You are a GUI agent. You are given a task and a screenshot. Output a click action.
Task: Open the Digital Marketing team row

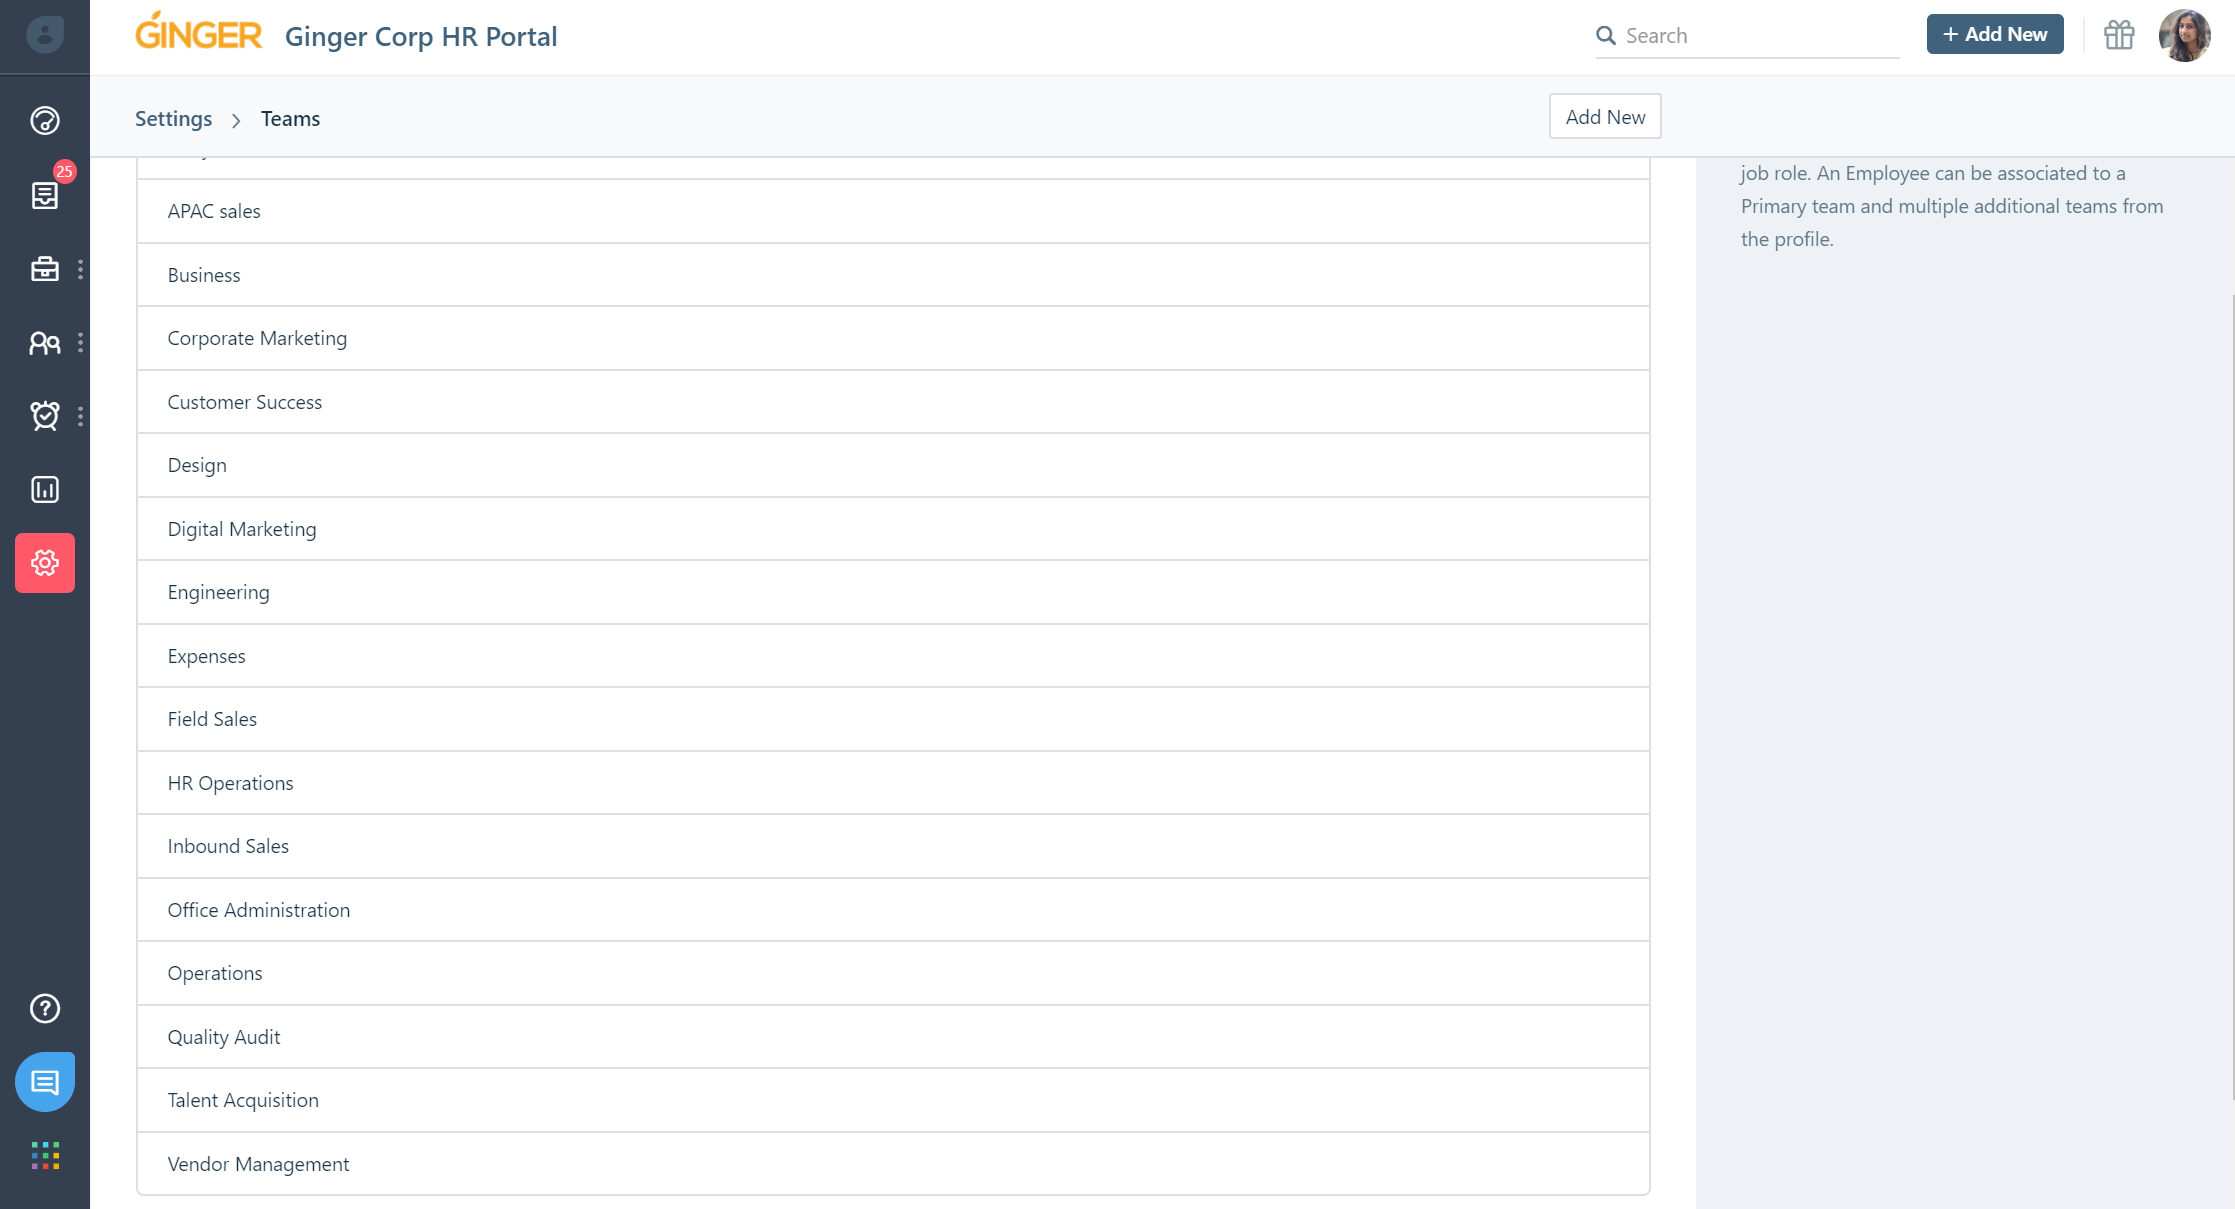(x=893, y=529)
